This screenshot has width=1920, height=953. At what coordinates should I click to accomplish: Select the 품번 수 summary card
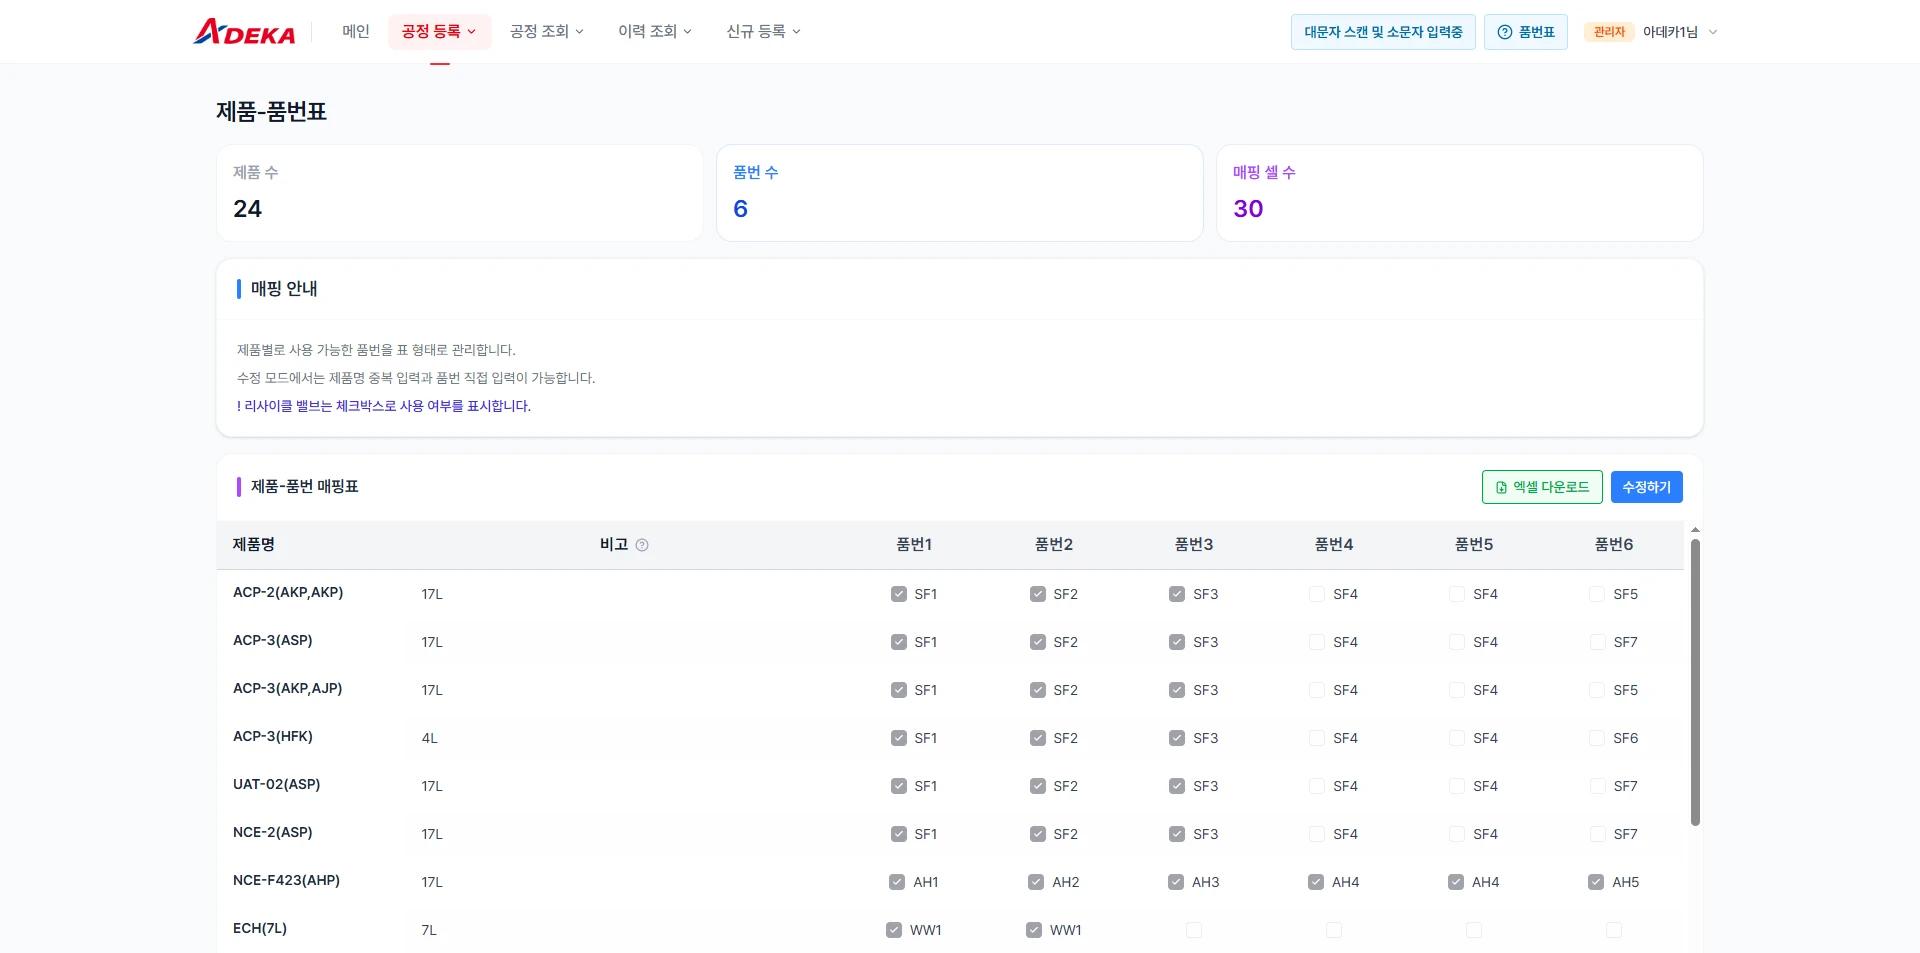[x=960, y=193]
